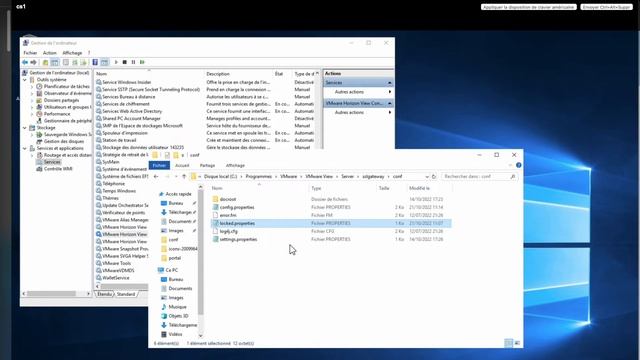Click Back arrow in Computer Management toolbar
Image resolution: width=640 pixels, height=360 pixels.
click(25, 62)
